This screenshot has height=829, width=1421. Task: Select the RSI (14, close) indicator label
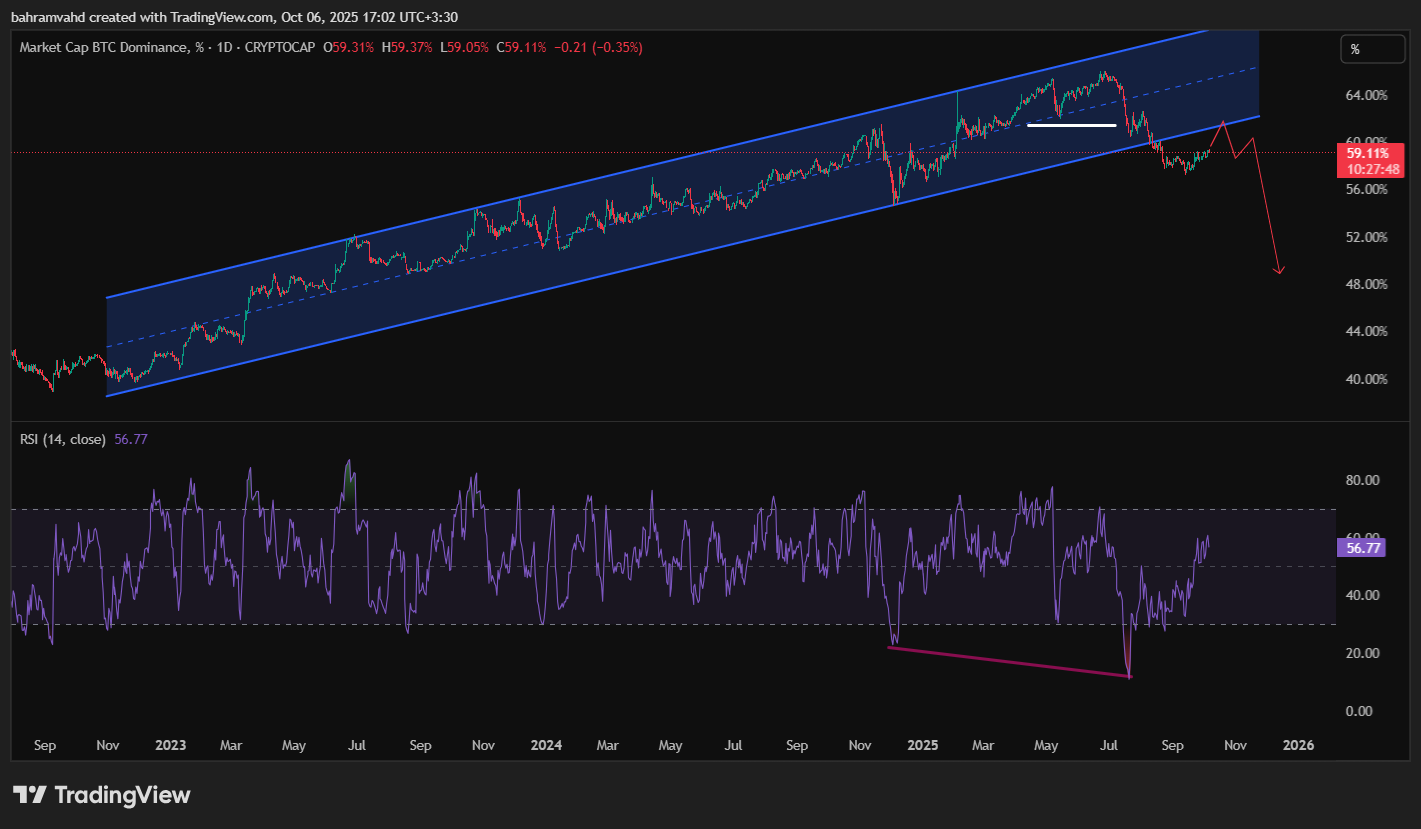[x=62, y=438]
